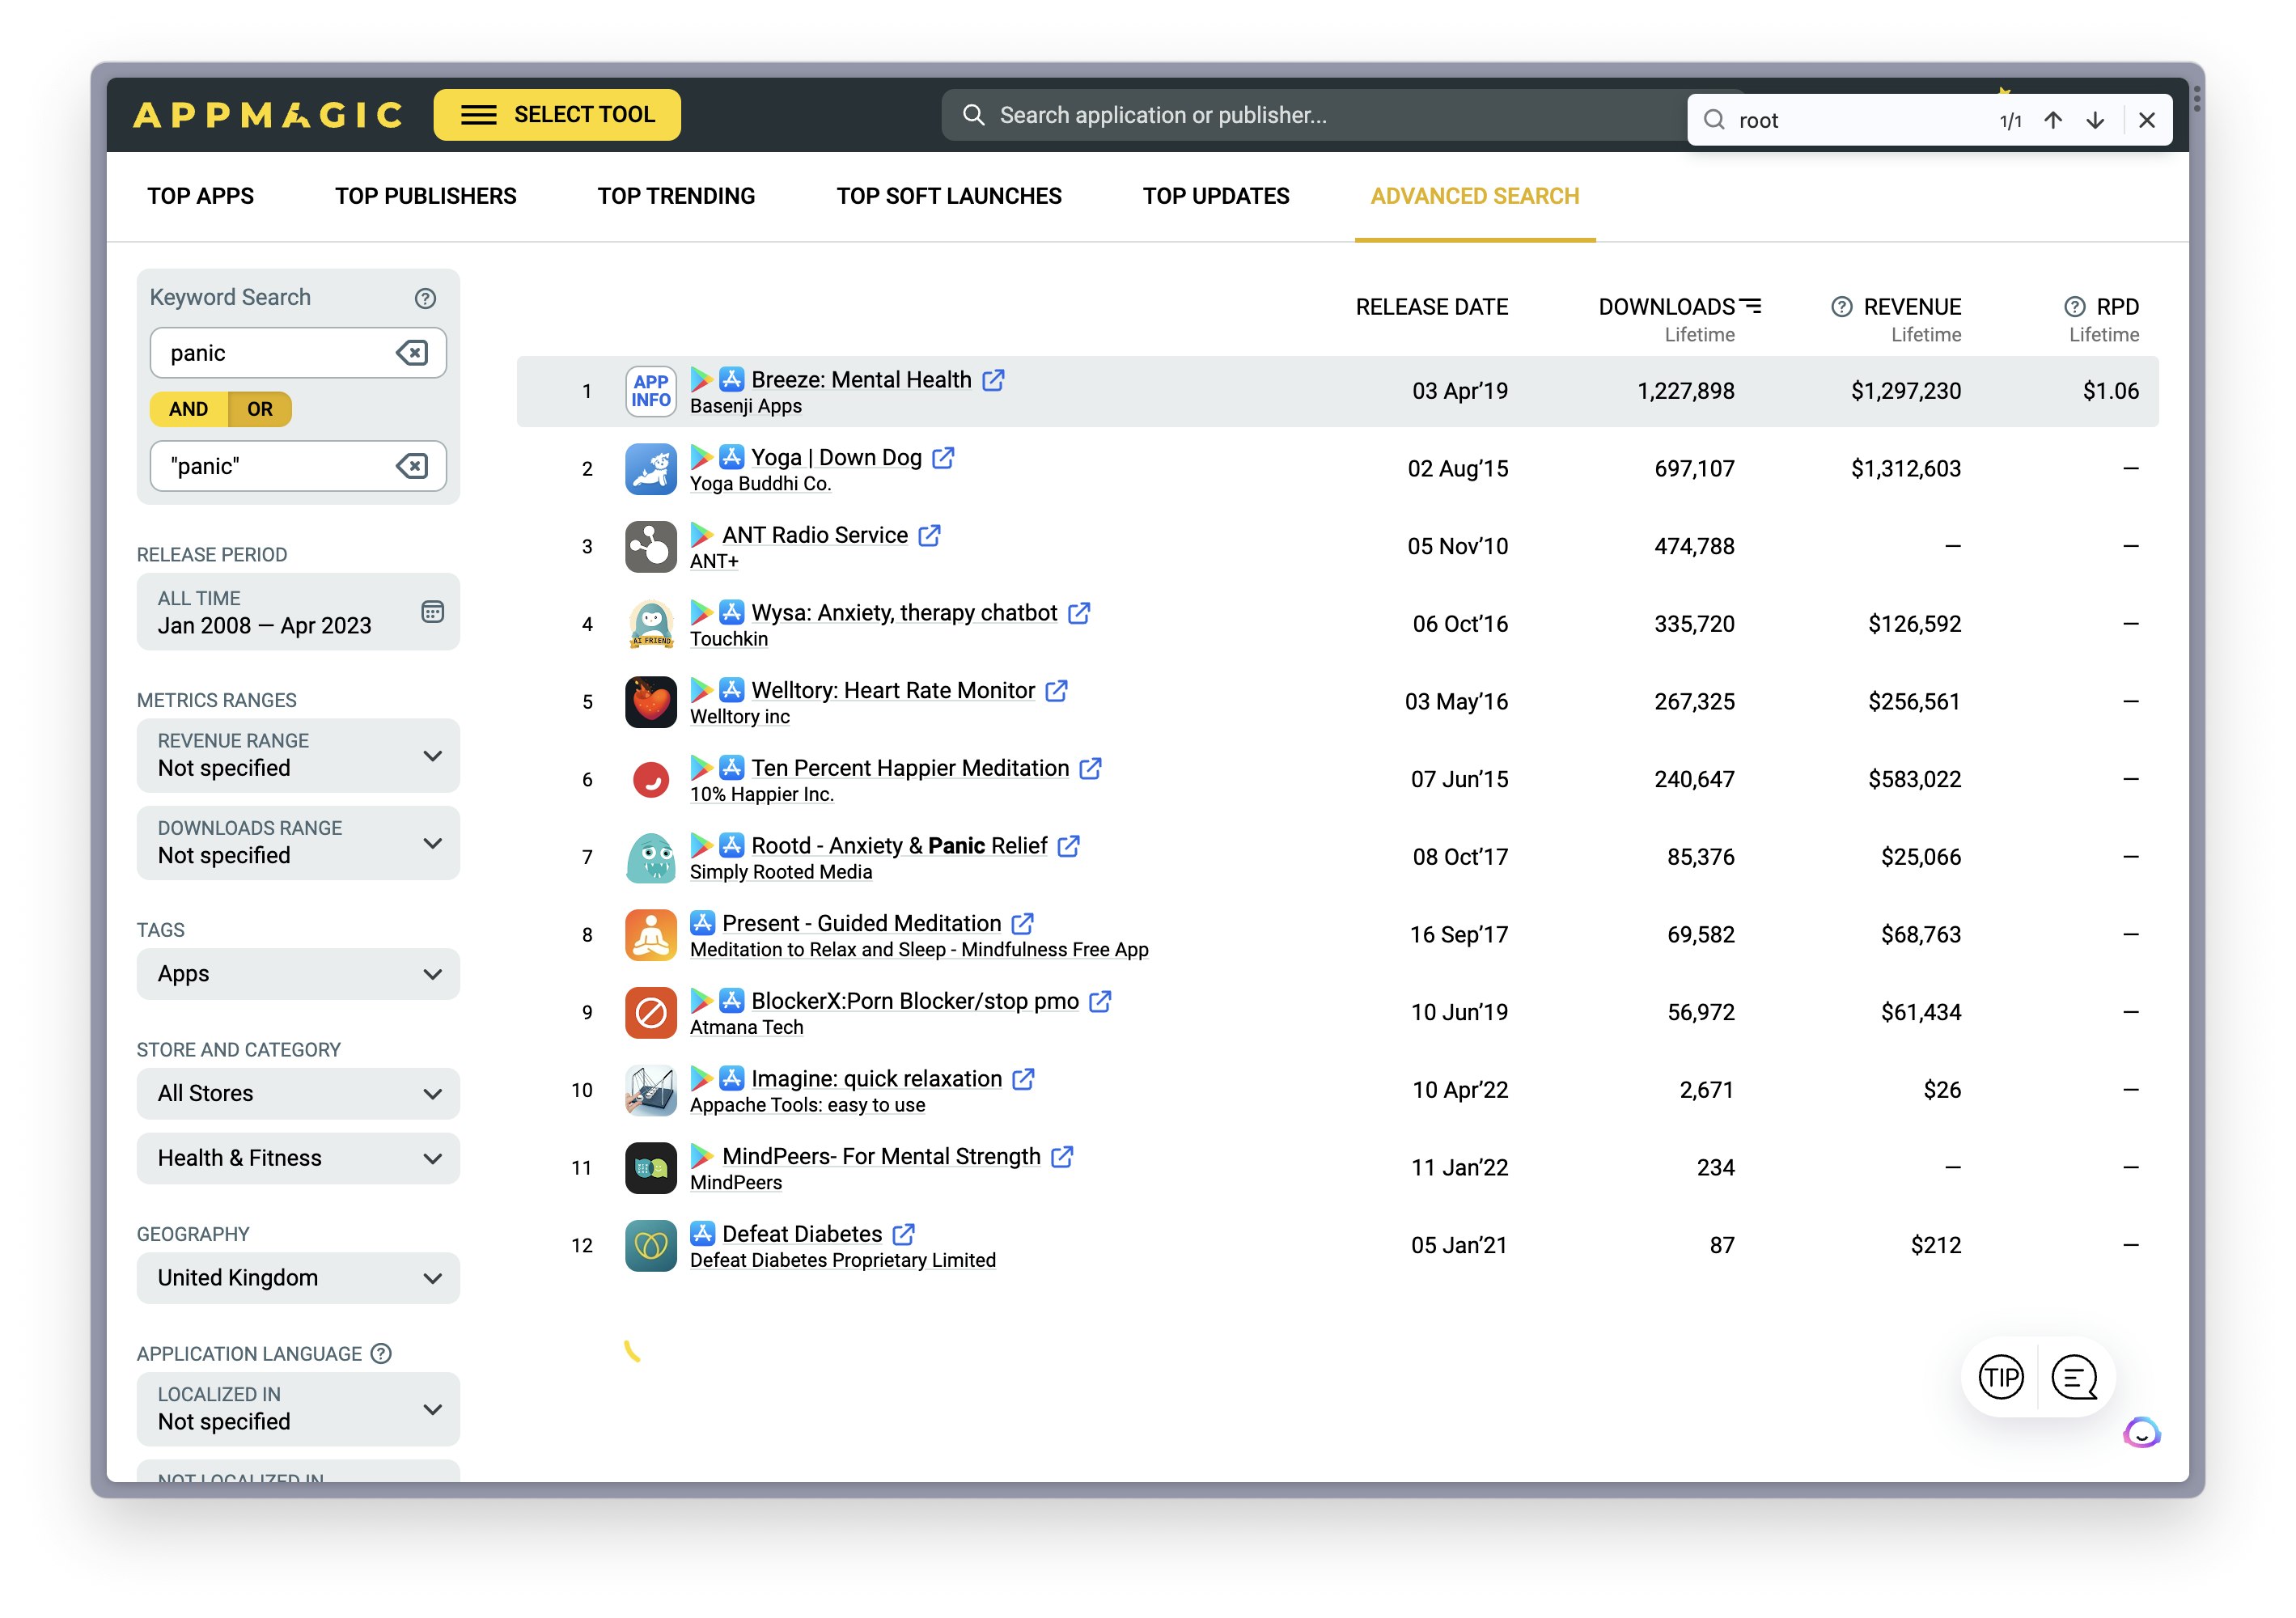Go to previous find match arrow
Image resolution: width=2296 pixels, height=1618 pixels.
2053,120
